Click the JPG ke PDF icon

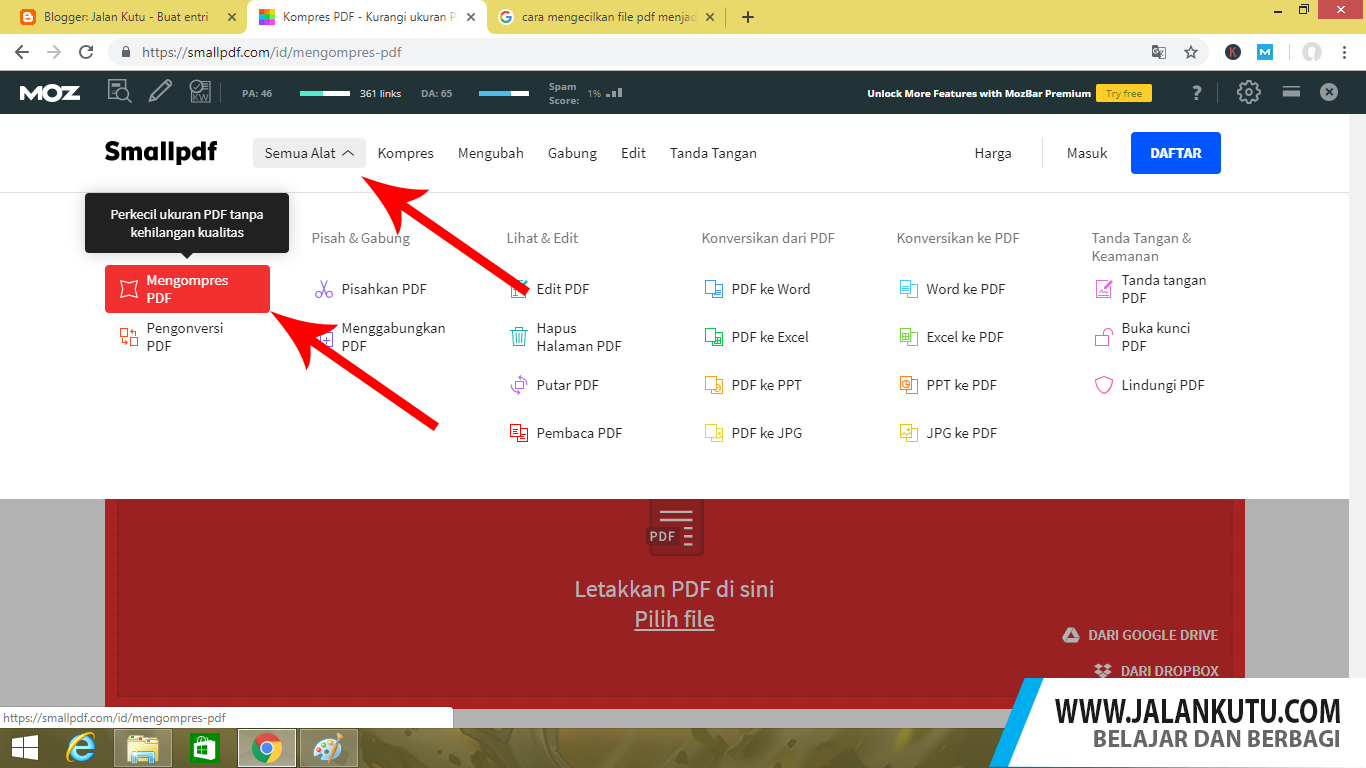tap(909, 433)
